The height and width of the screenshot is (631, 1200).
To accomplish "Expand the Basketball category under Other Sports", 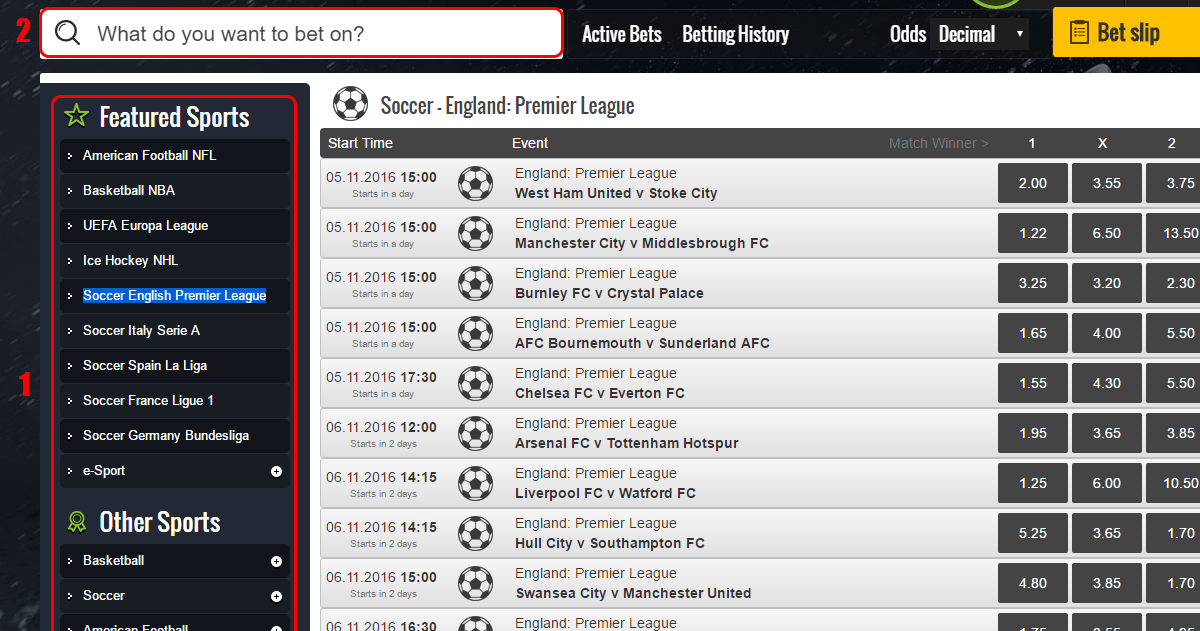I will 277,561.
